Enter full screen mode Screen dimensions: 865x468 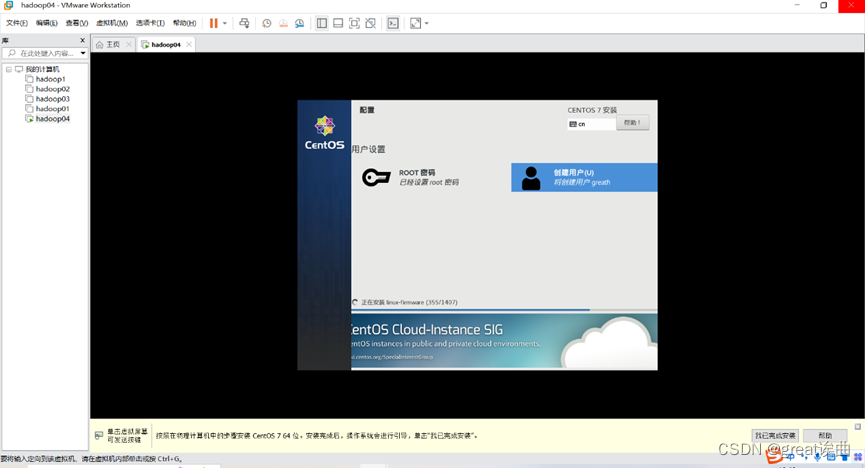[x=354, y=23]
